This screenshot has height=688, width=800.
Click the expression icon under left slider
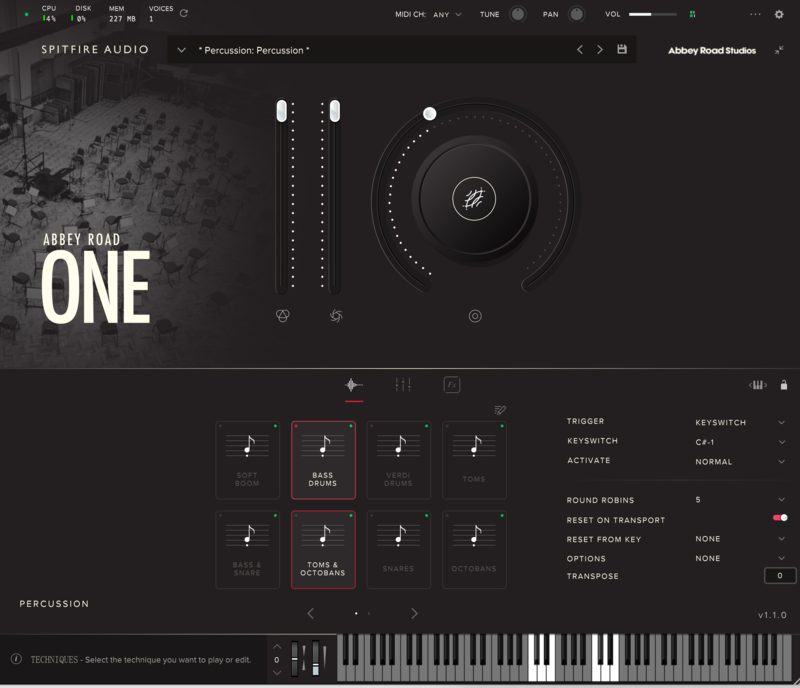pyautogui.click(x=283, y=316)
